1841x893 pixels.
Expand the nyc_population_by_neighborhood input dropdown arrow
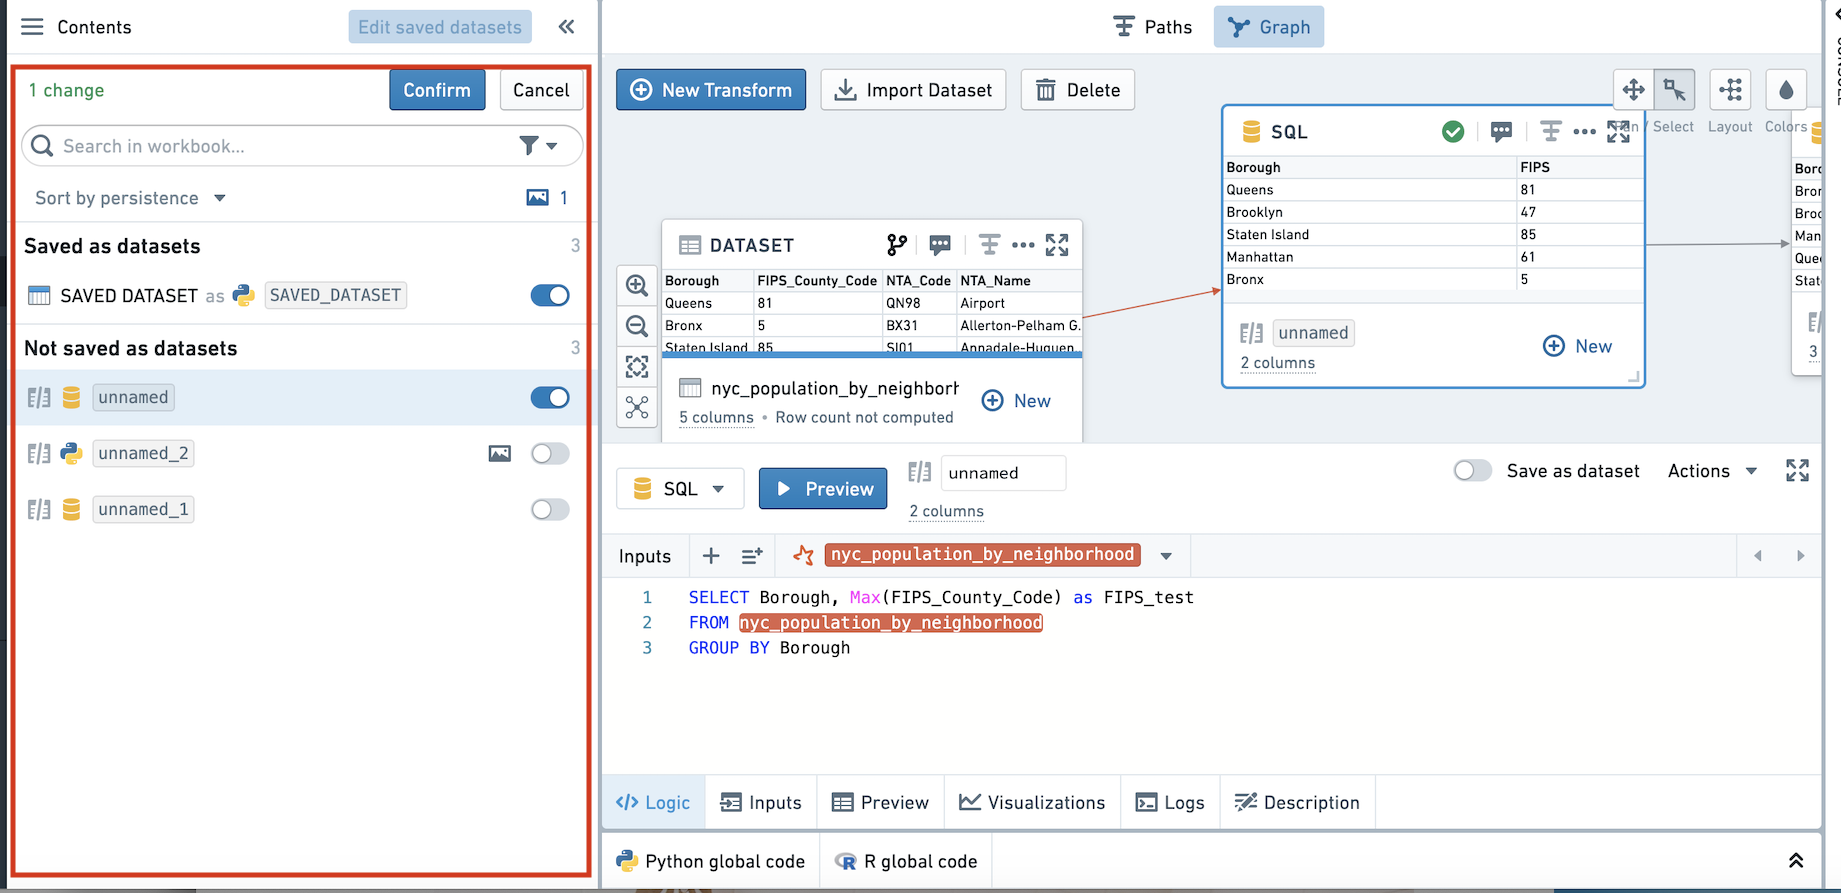pyautogui.click(x=1166, y=556)
